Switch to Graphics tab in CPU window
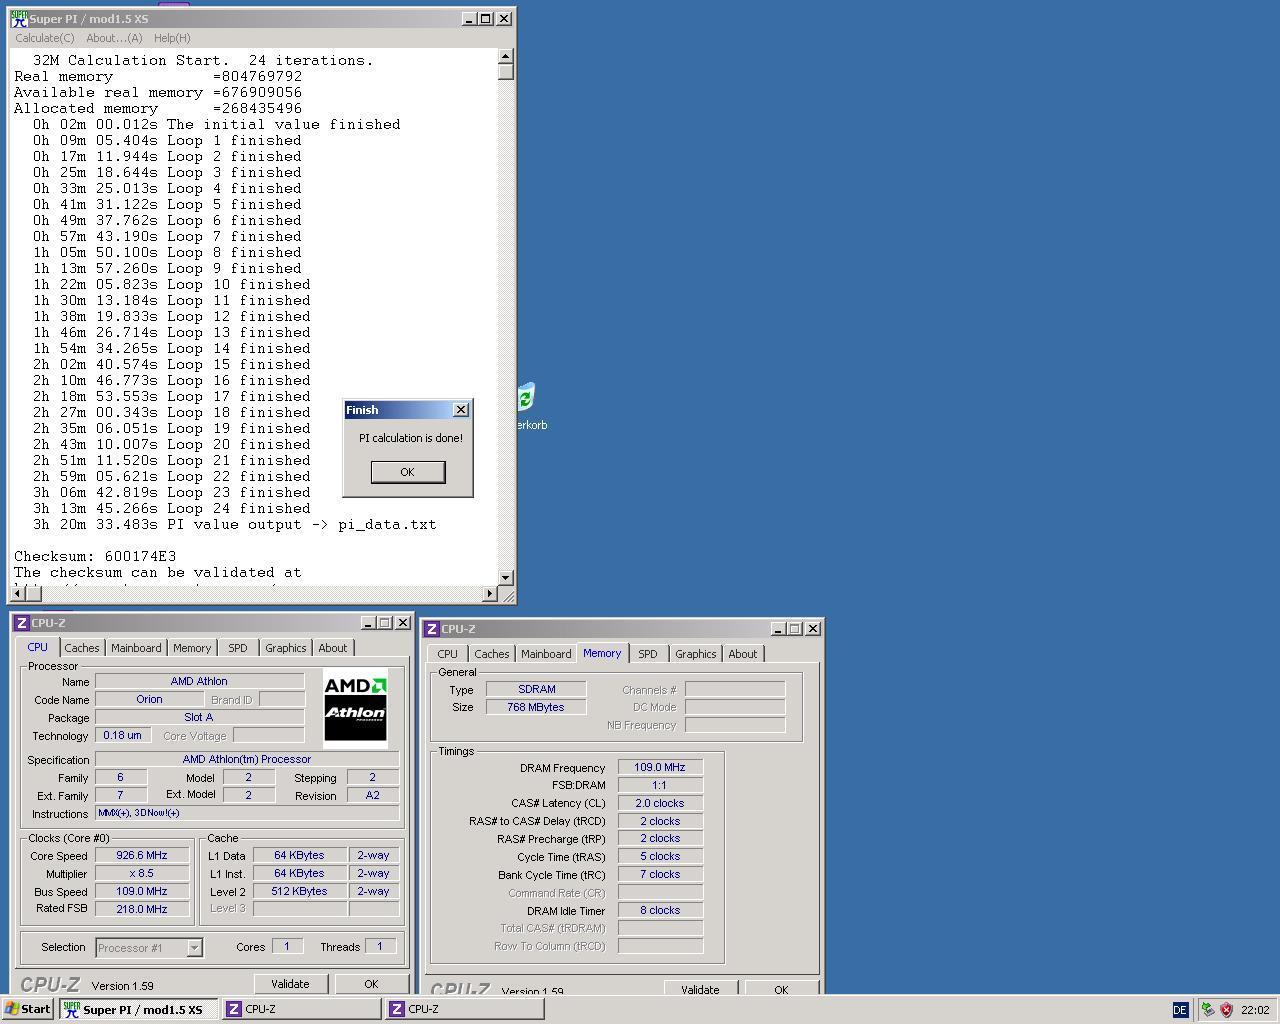Image resolution: width=1280 pixels, height=1024 pixels. (286, 648)
